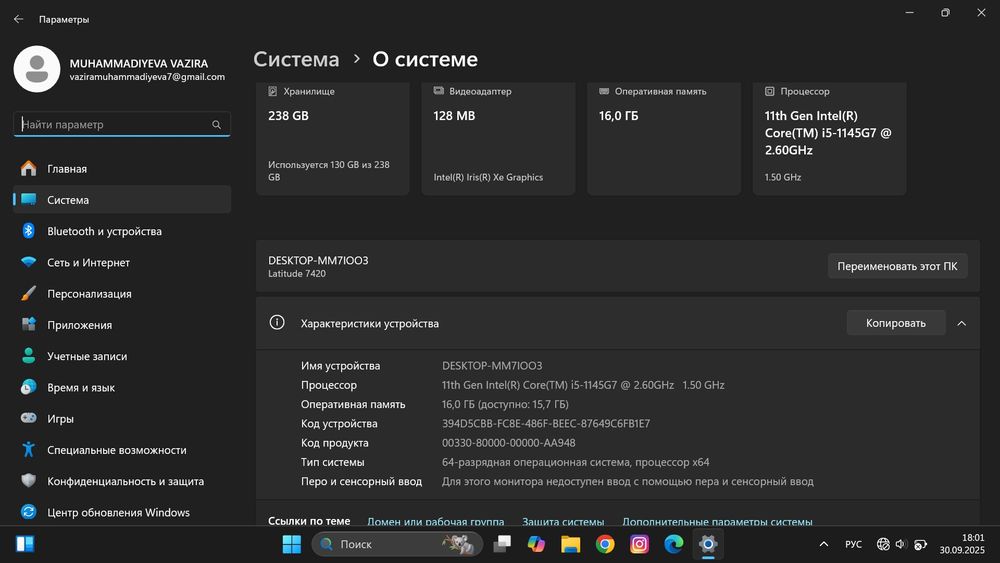Click the network globe icon in system tray
The width and height of the screenshot is (1000, 563).
(x=883, y=544)
